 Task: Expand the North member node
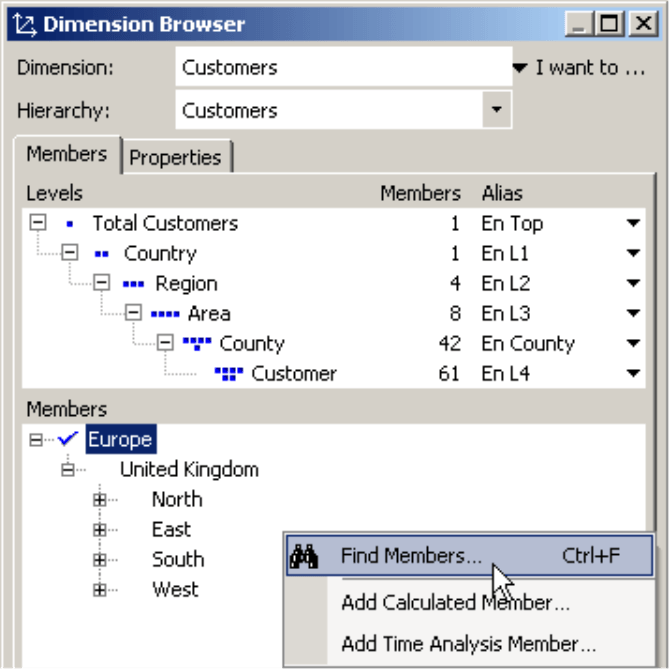pos(99,500)
